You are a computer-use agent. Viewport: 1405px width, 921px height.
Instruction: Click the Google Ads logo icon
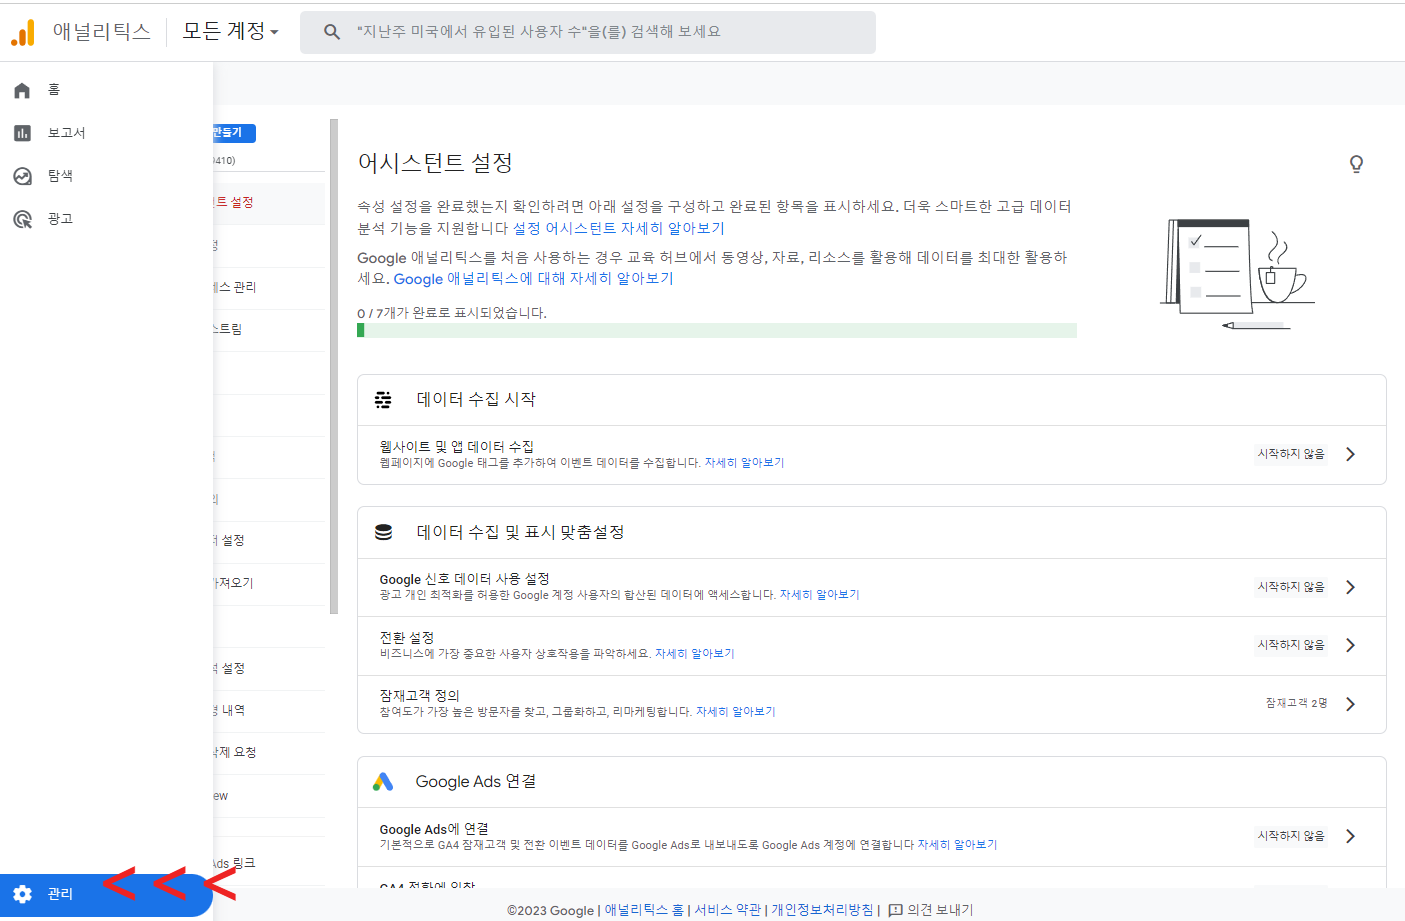point(383,782)
